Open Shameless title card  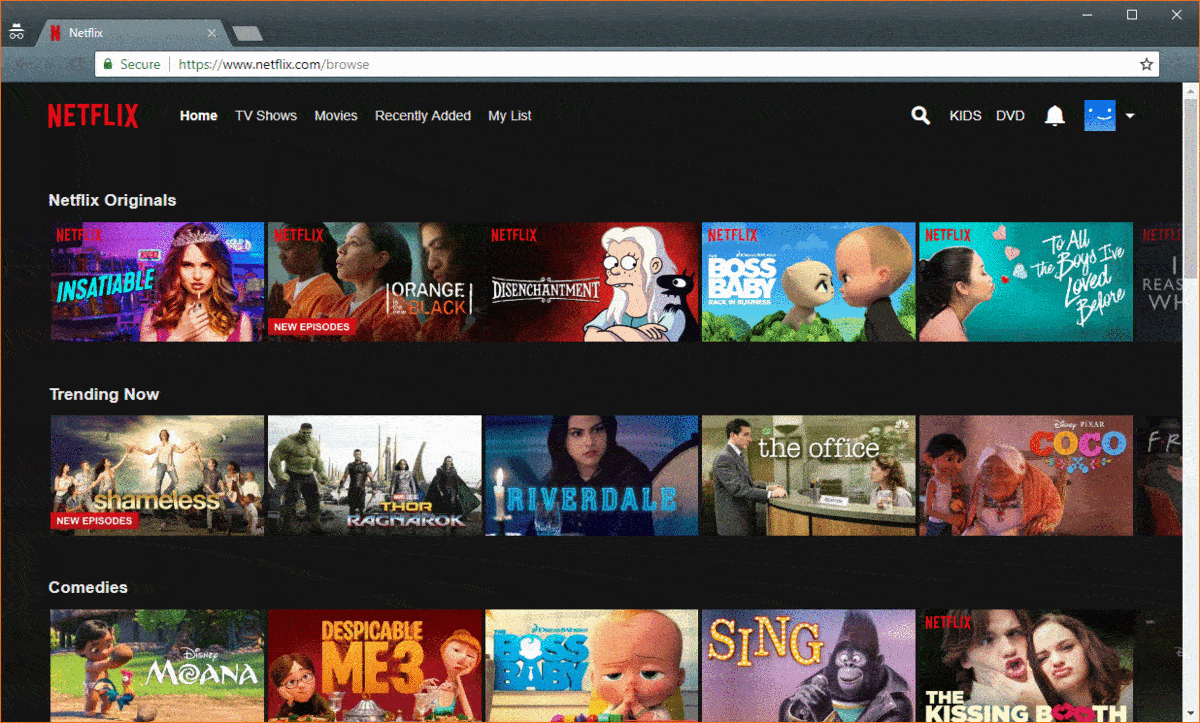tap(158, 475)
